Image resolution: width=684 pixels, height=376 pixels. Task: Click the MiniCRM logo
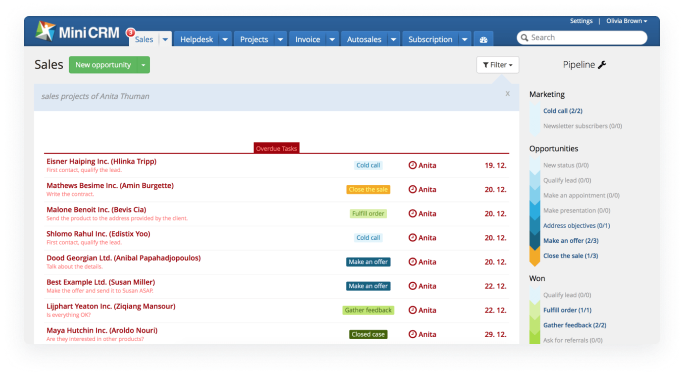[78, 31]
